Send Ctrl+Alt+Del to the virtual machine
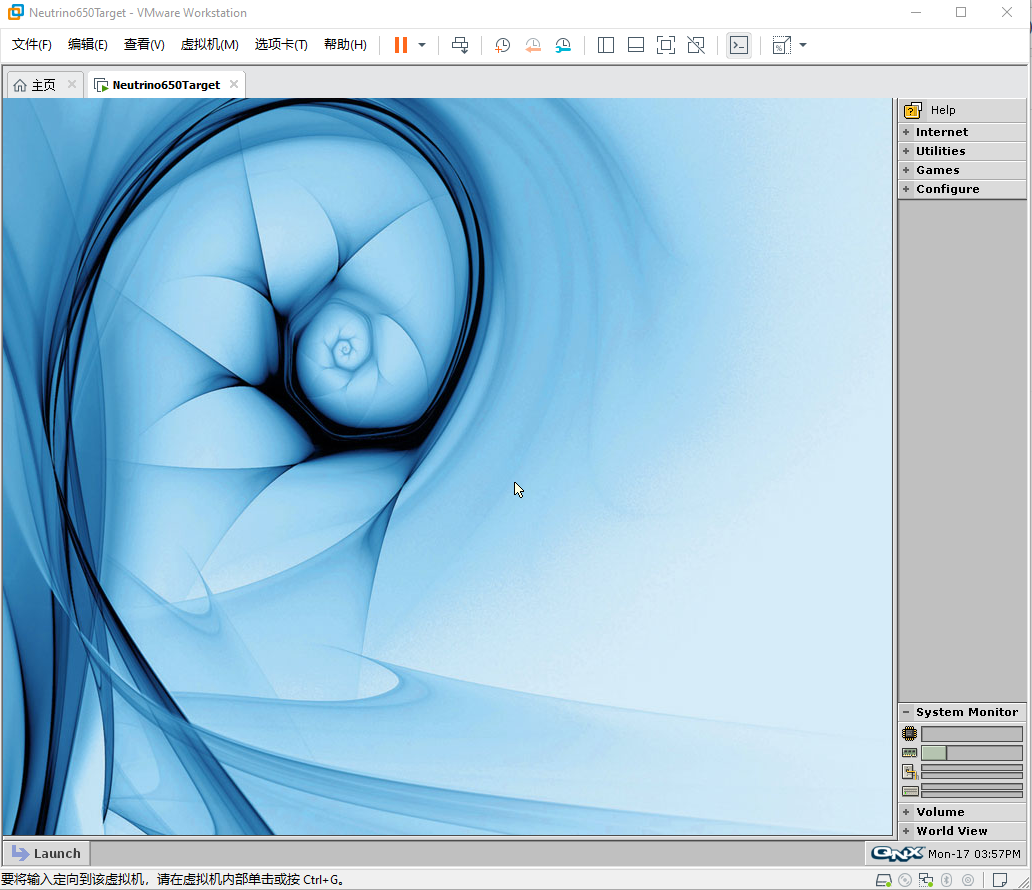 [x=460, y=45]
